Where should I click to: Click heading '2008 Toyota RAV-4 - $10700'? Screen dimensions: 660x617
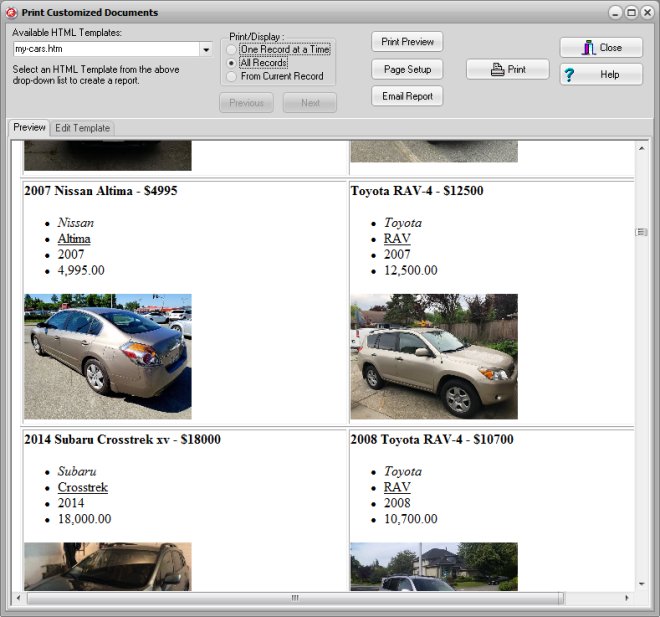432,439
